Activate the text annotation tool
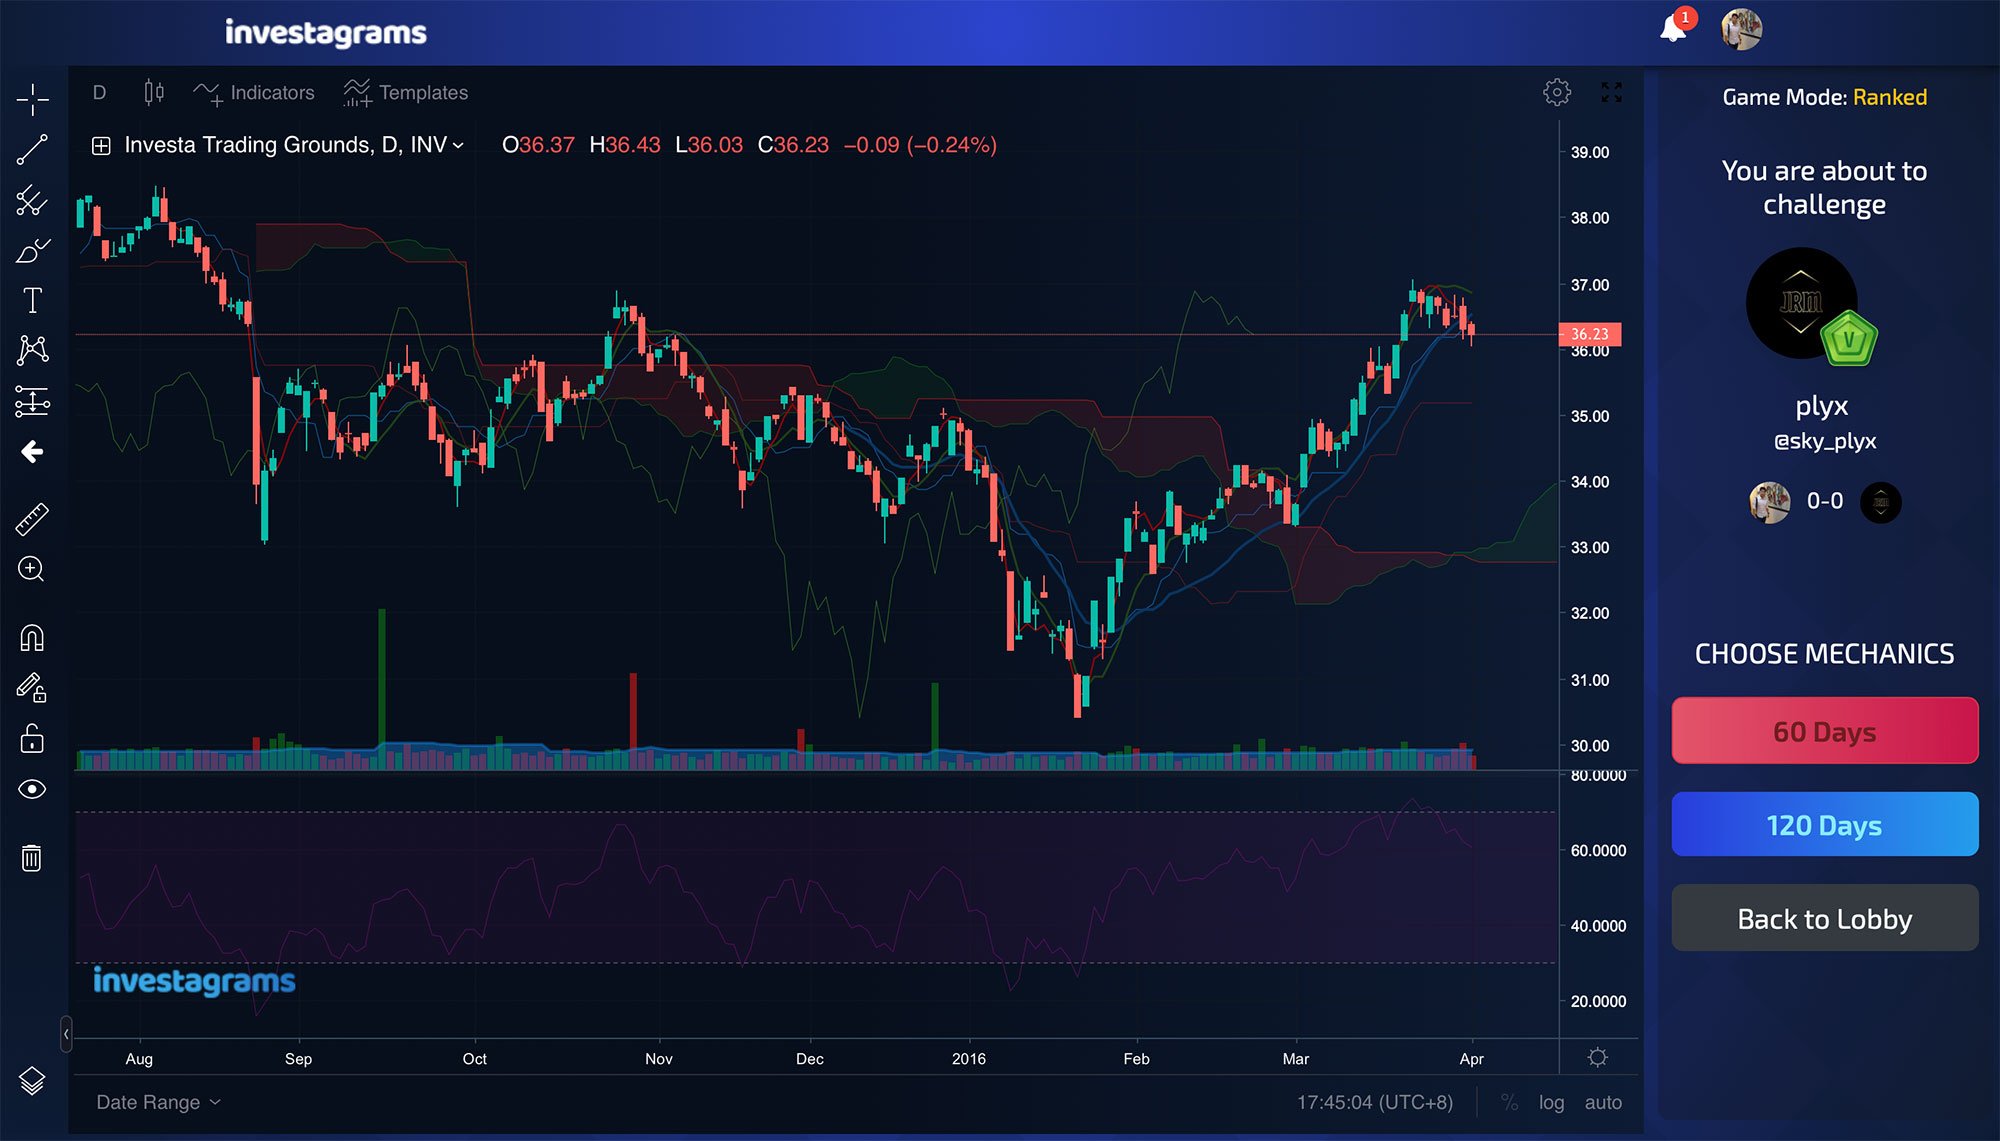The image size is (2000, 1141). click(32, 300)
